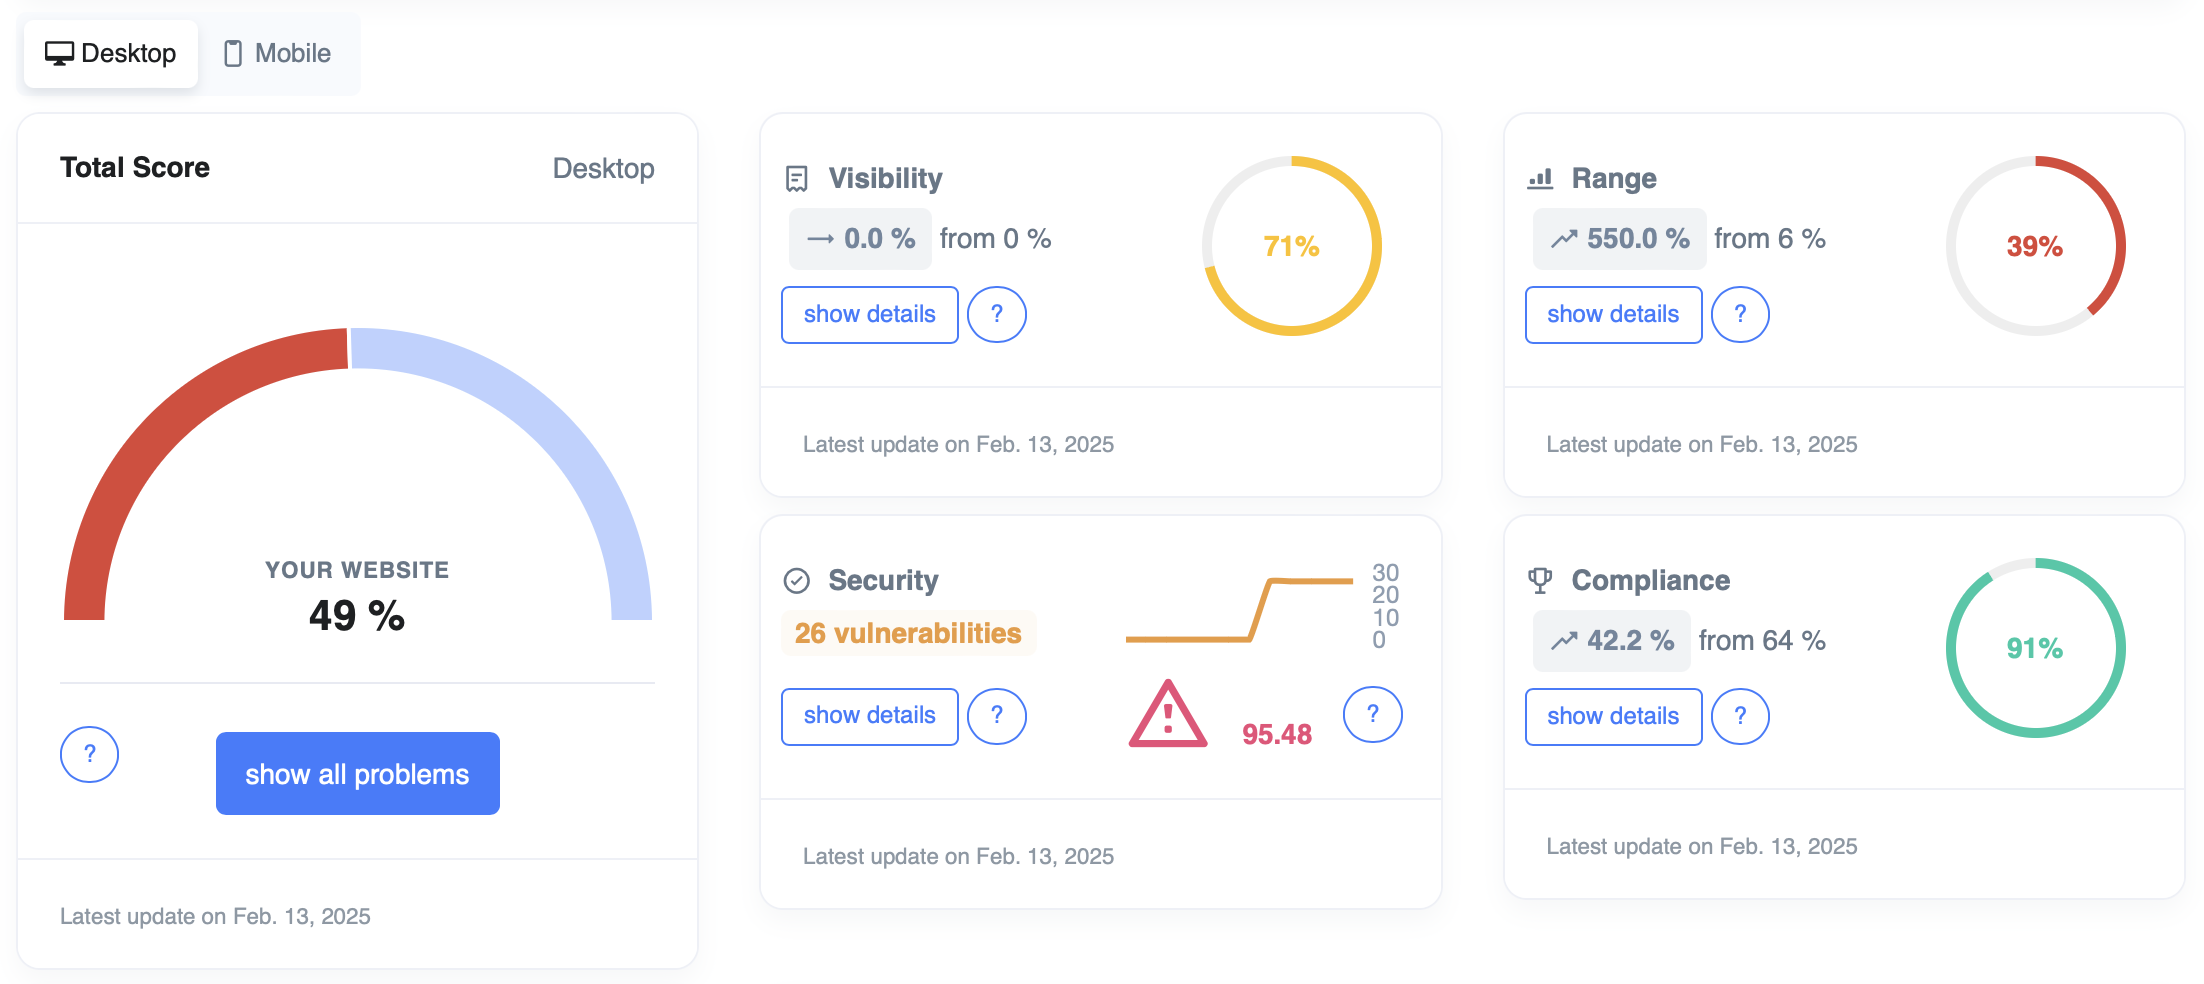Click the Visibility card heading
This screenshot has width=2204, height=984.
coord(886,179)
